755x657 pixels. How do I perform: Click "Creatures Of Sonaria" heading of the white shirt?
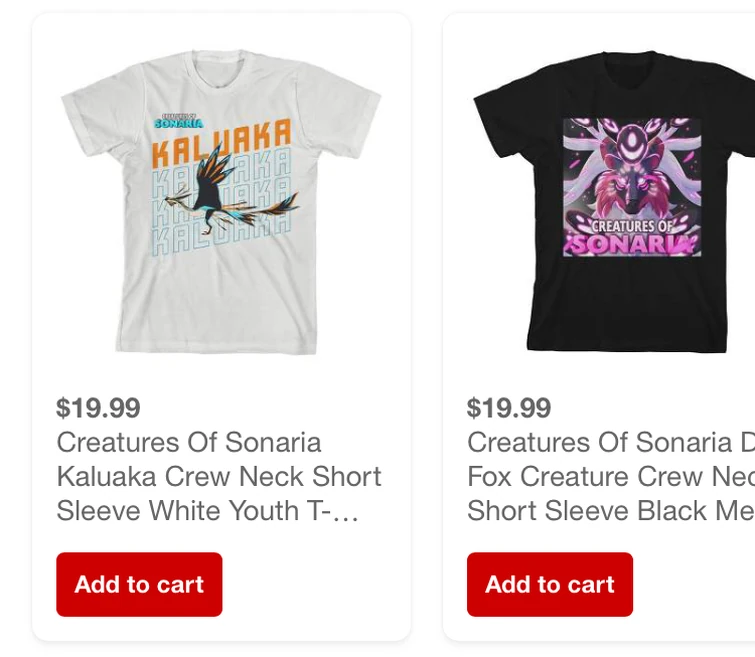tap(189, 442)
